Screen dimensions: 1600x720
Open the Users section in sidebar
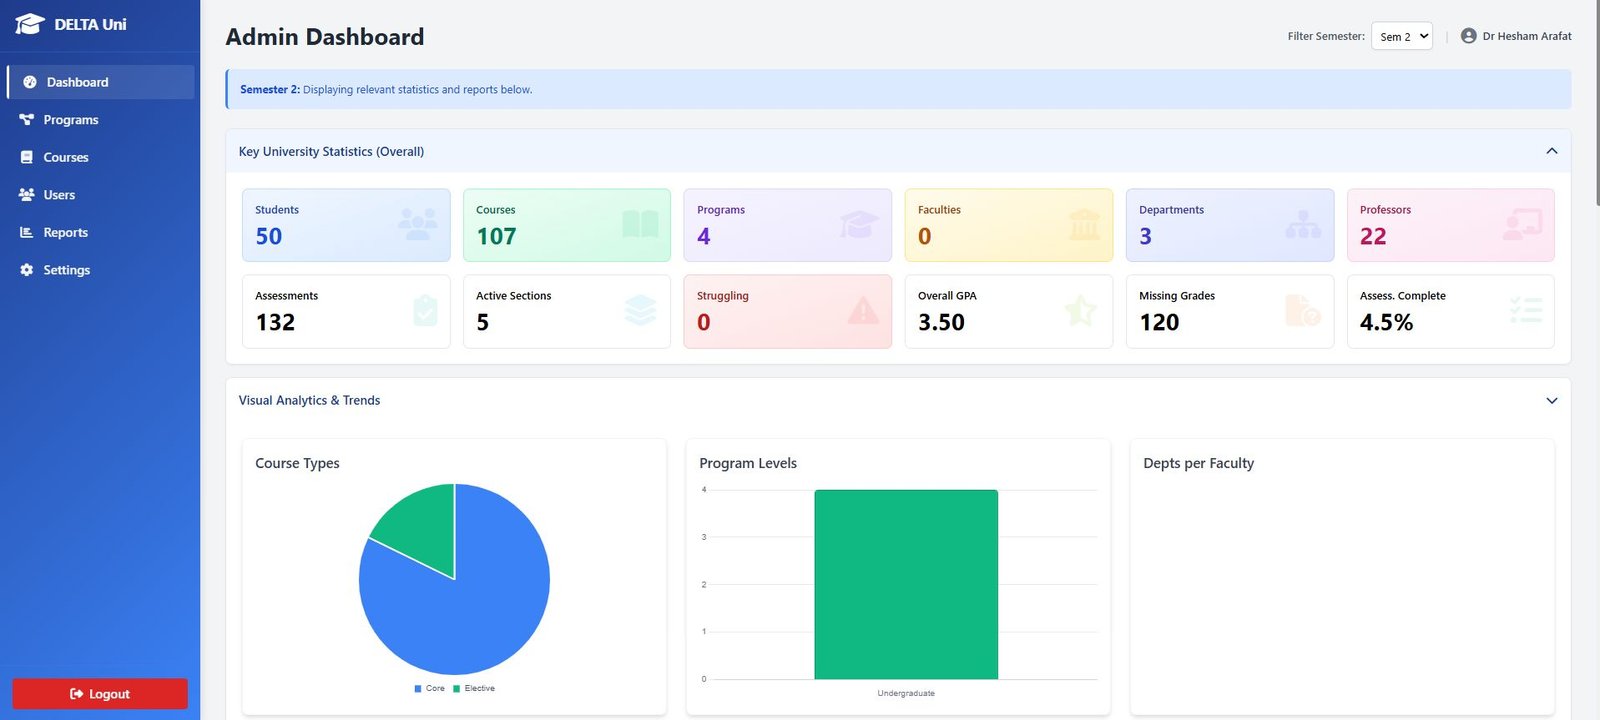pyautogui.click(x=59, y=195)
